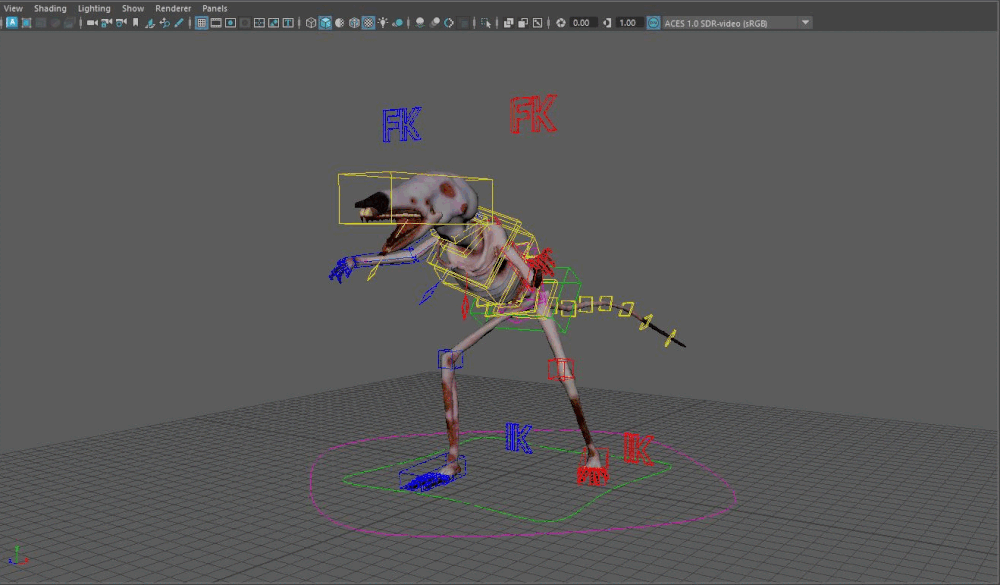Select the yellow head box control
The width and height of the screenshot is (1000, 585).
pos(415,198)
